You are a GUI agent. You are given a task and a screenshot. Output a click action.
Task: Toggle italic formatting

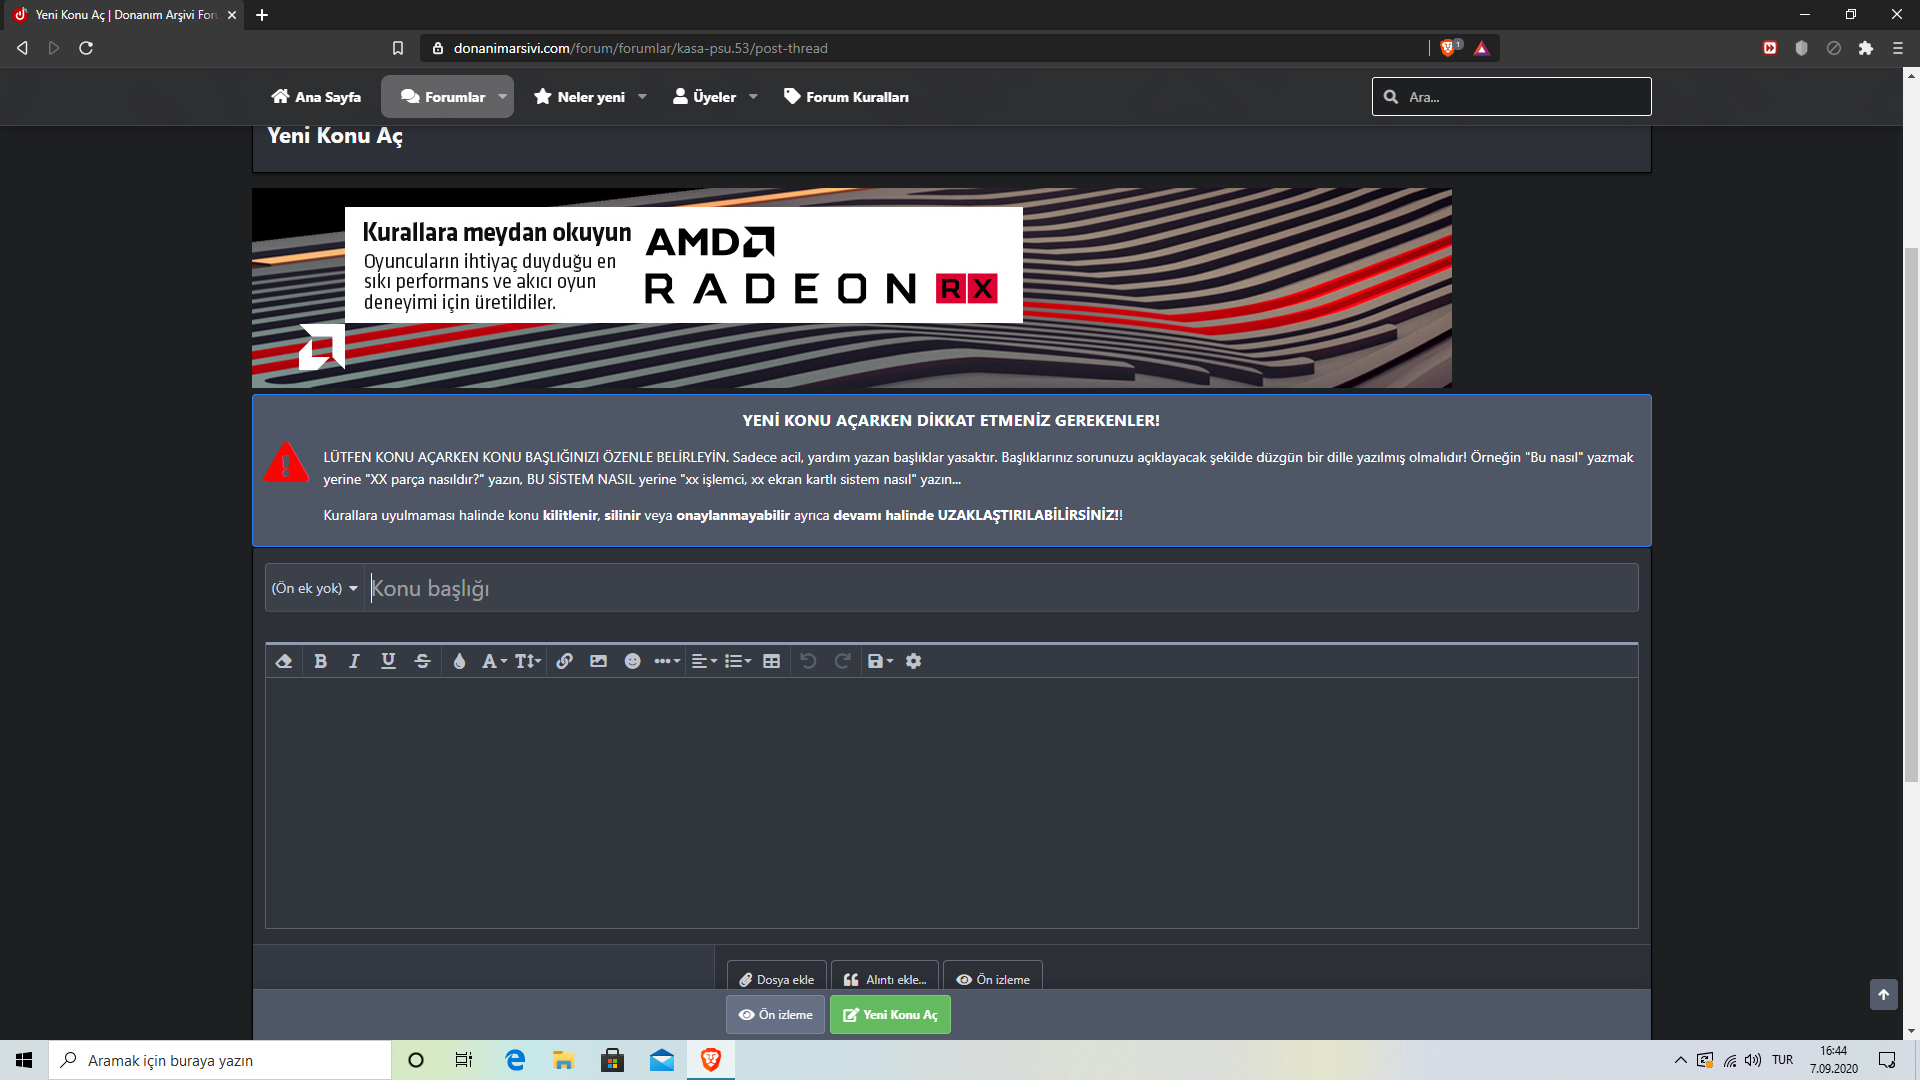(x=354, y=661)
